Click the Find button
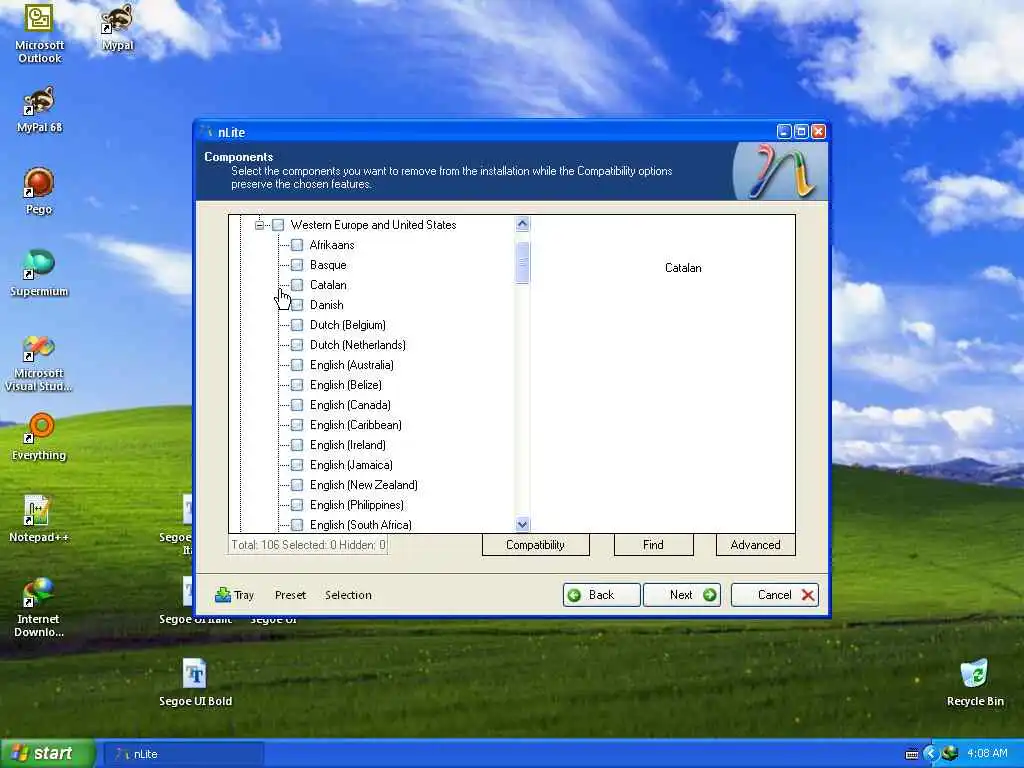 tap(653, 545)
